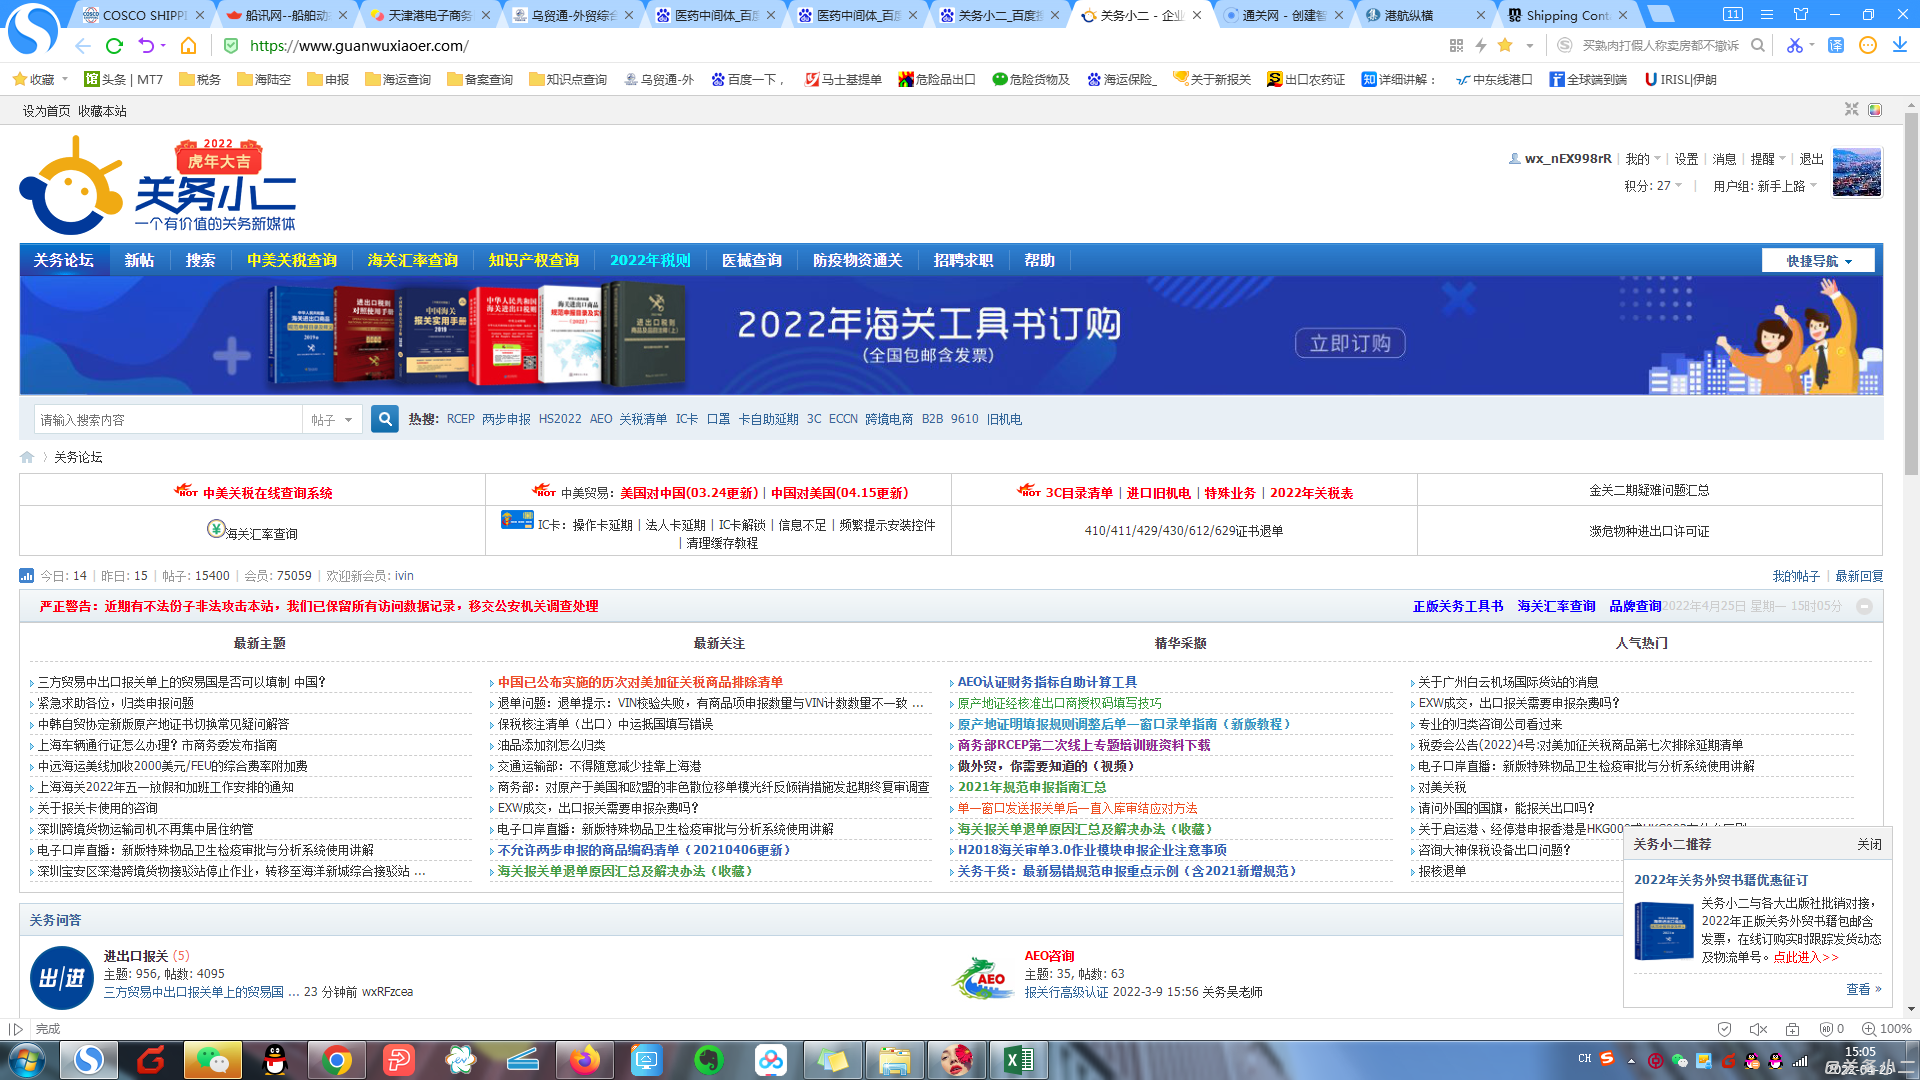Click 立即订购 banner button

tap(1350, 343)
